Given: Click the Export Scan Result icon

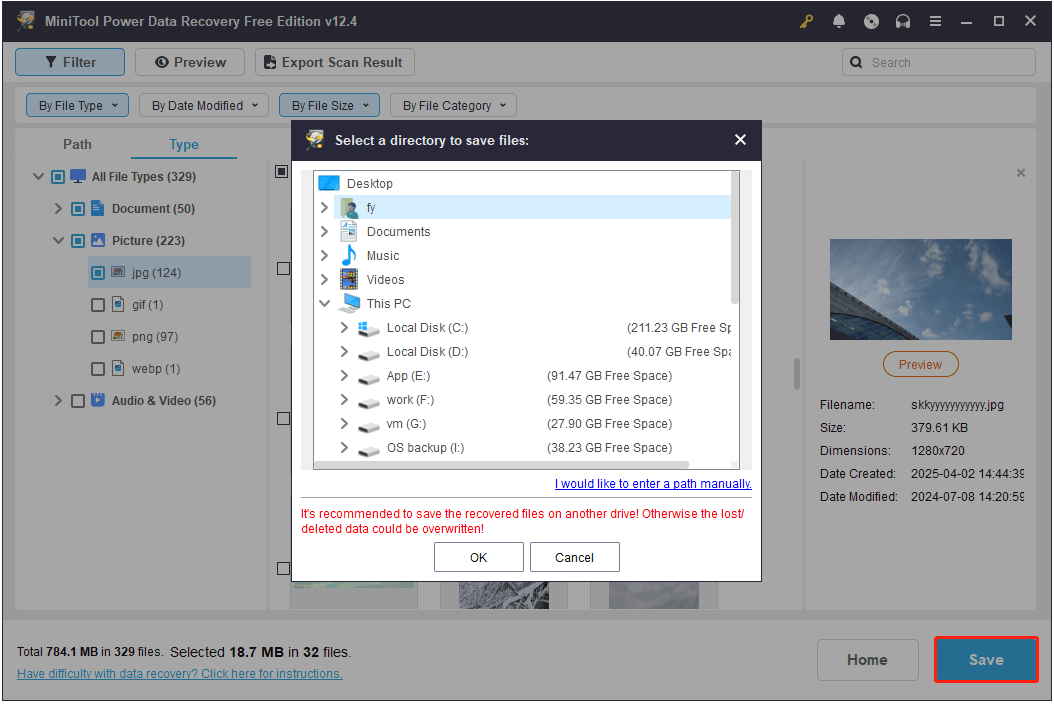Looking at the screenshot, I should (x=269, y=62).
